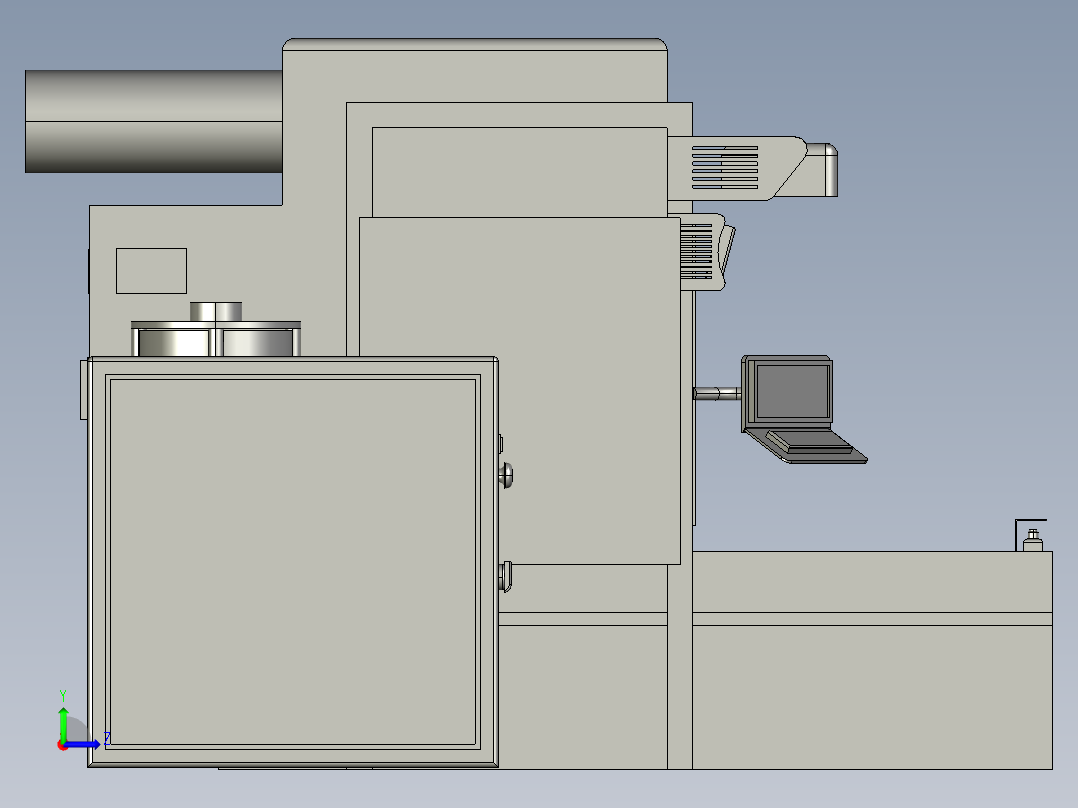Select the red origin point of the triad

point(63,746)
